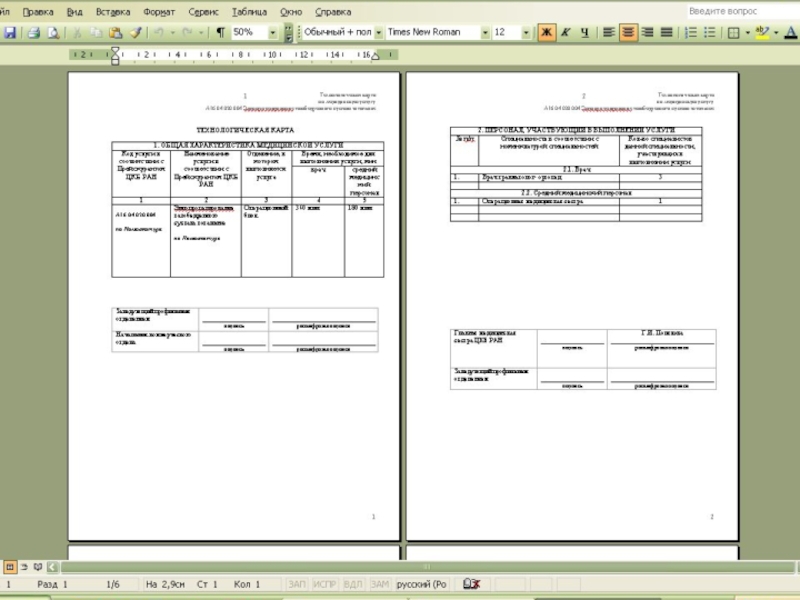Viewport: 800px width, 600px height.
Task: Click the spelling check status icon
Action: click(x=471, y=584)
